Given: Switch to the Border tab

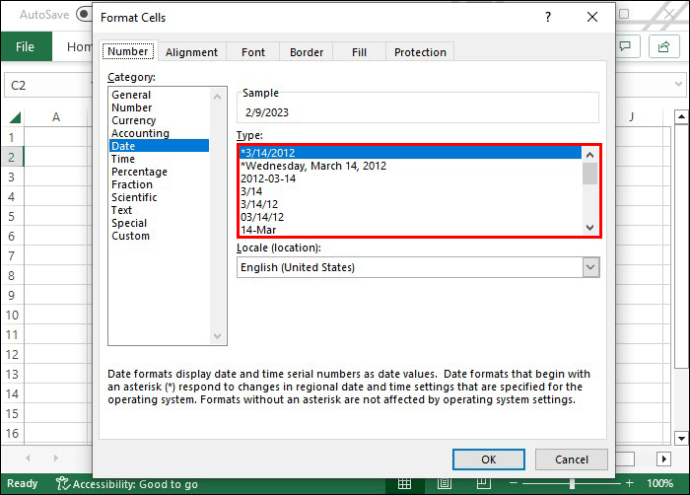Looking at the screenshot, I should (x=306, y=52).
